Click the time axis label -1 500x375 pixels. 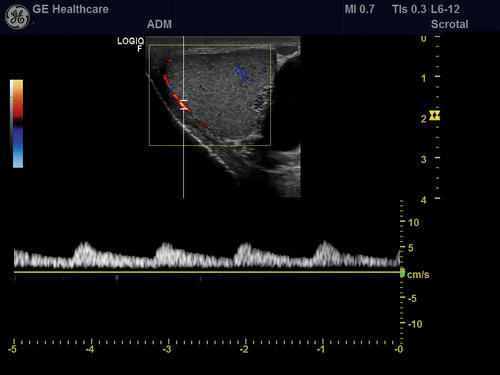[321, 349]
